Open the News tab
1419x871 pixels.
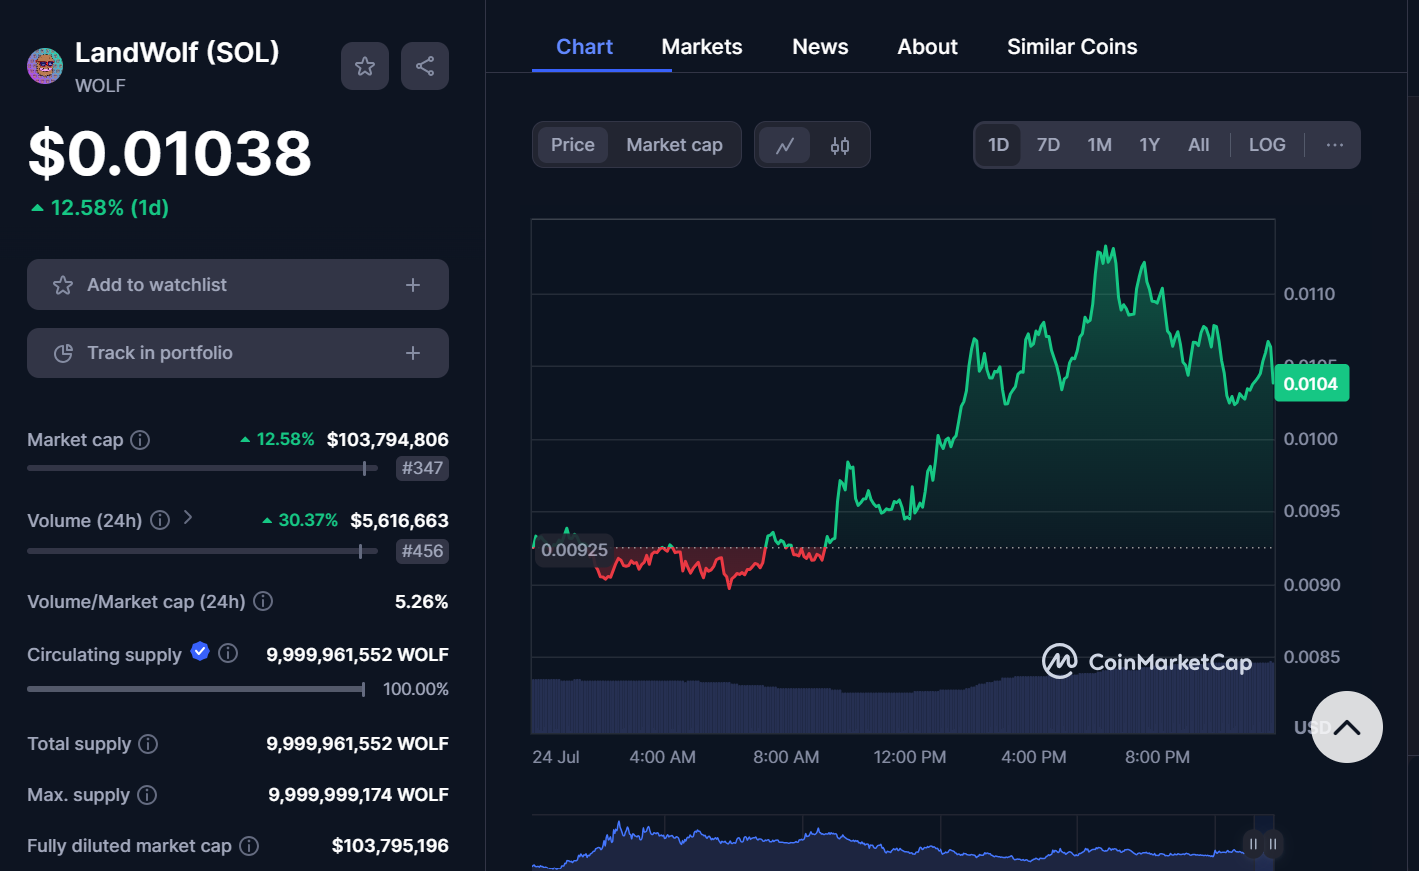pyautogui.click(x=820, y=47)
